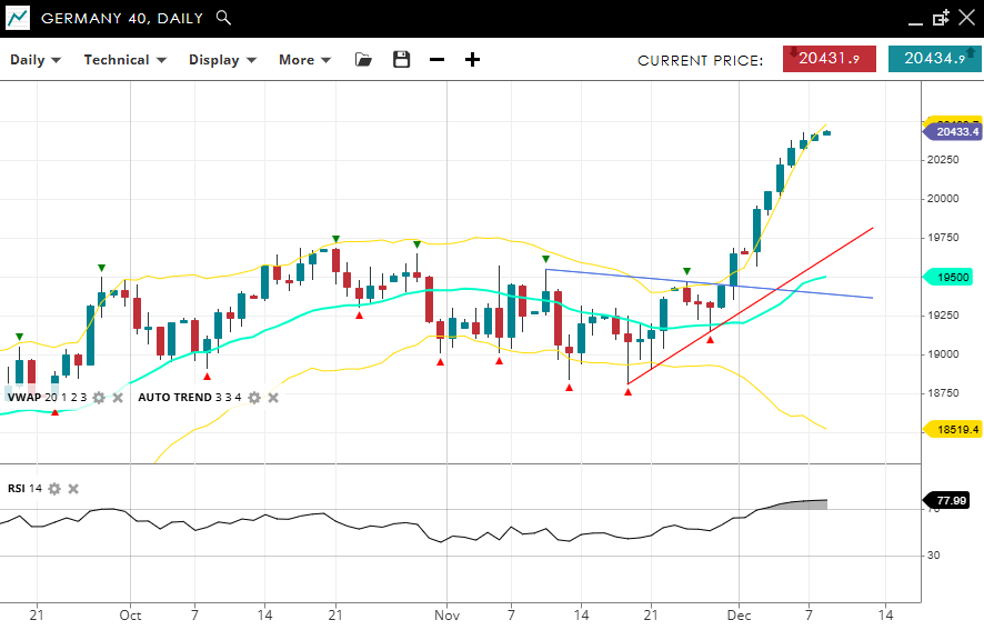The image size is (984, 630).
Task: Remove the AUTO TREND indicator
Action: (273, 398)
